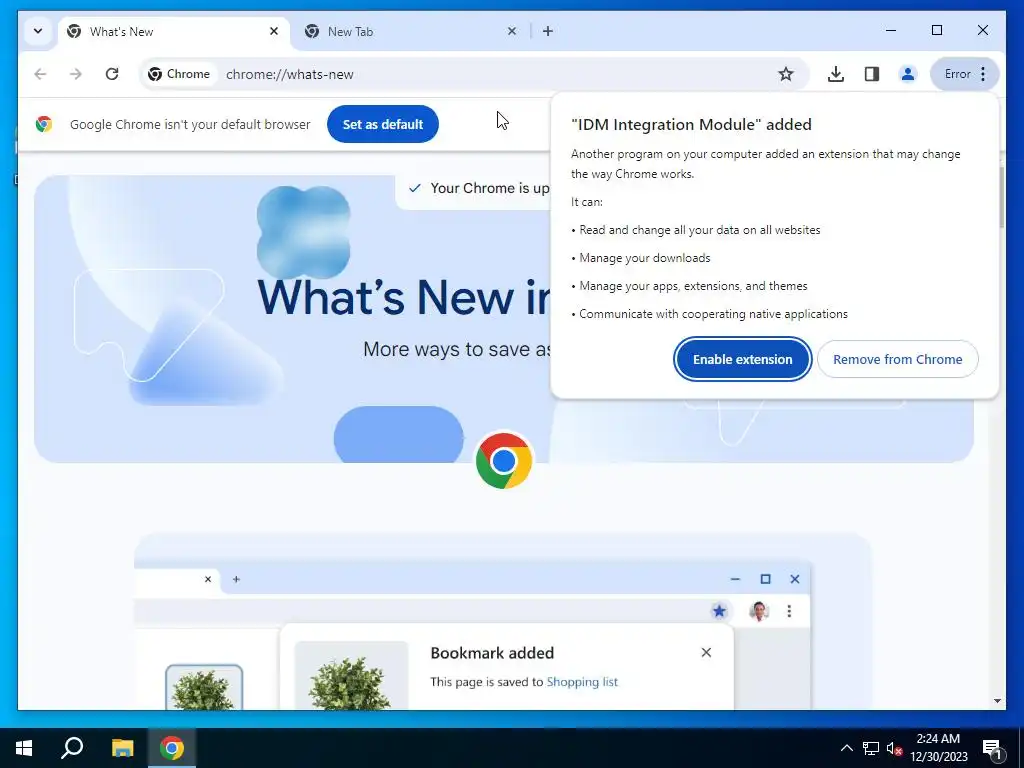The image size is (1024, 768).
Task: Close the What's New tab
Action: (274, 31)
